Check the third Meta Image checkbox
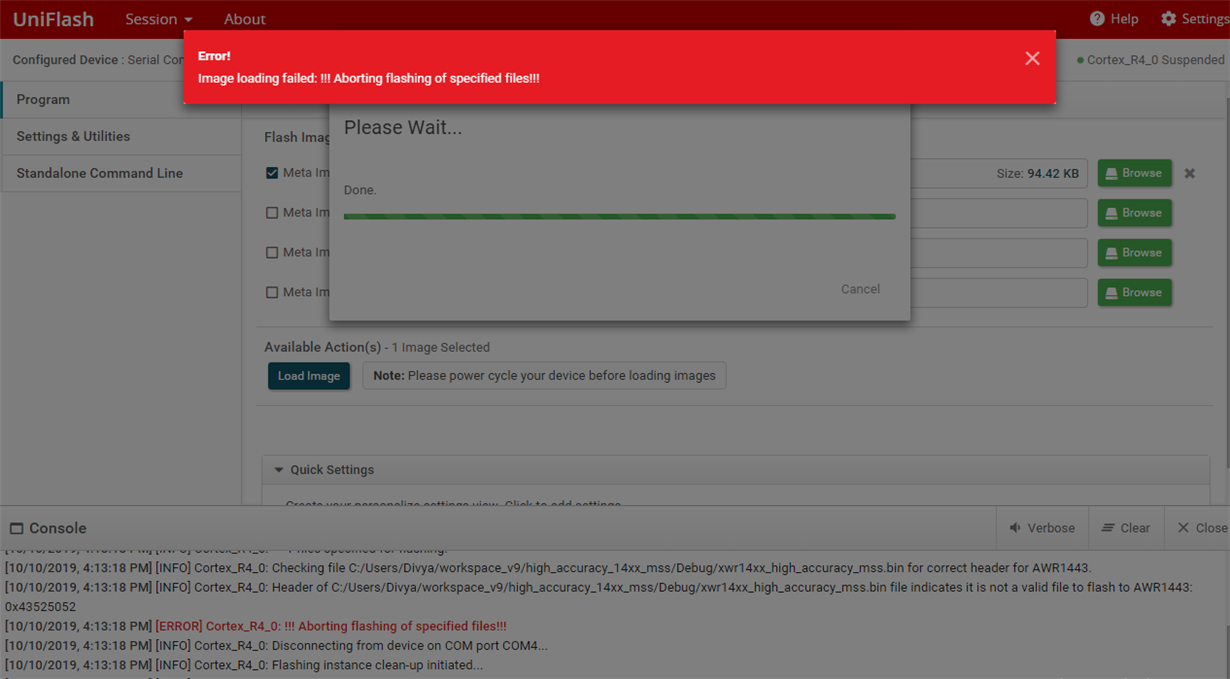 (x=272, y=253)
